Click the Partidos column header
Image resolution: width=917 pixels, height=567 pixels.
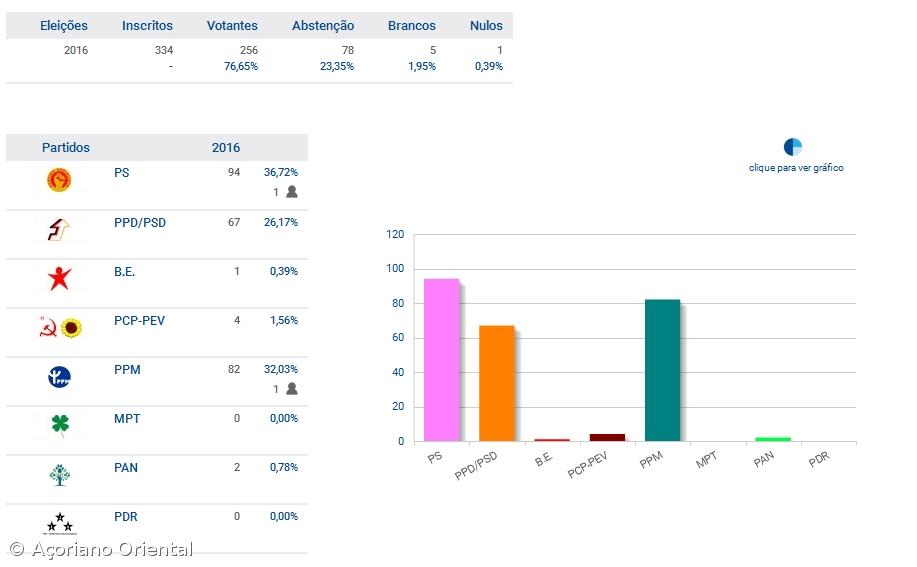[66, 148]
